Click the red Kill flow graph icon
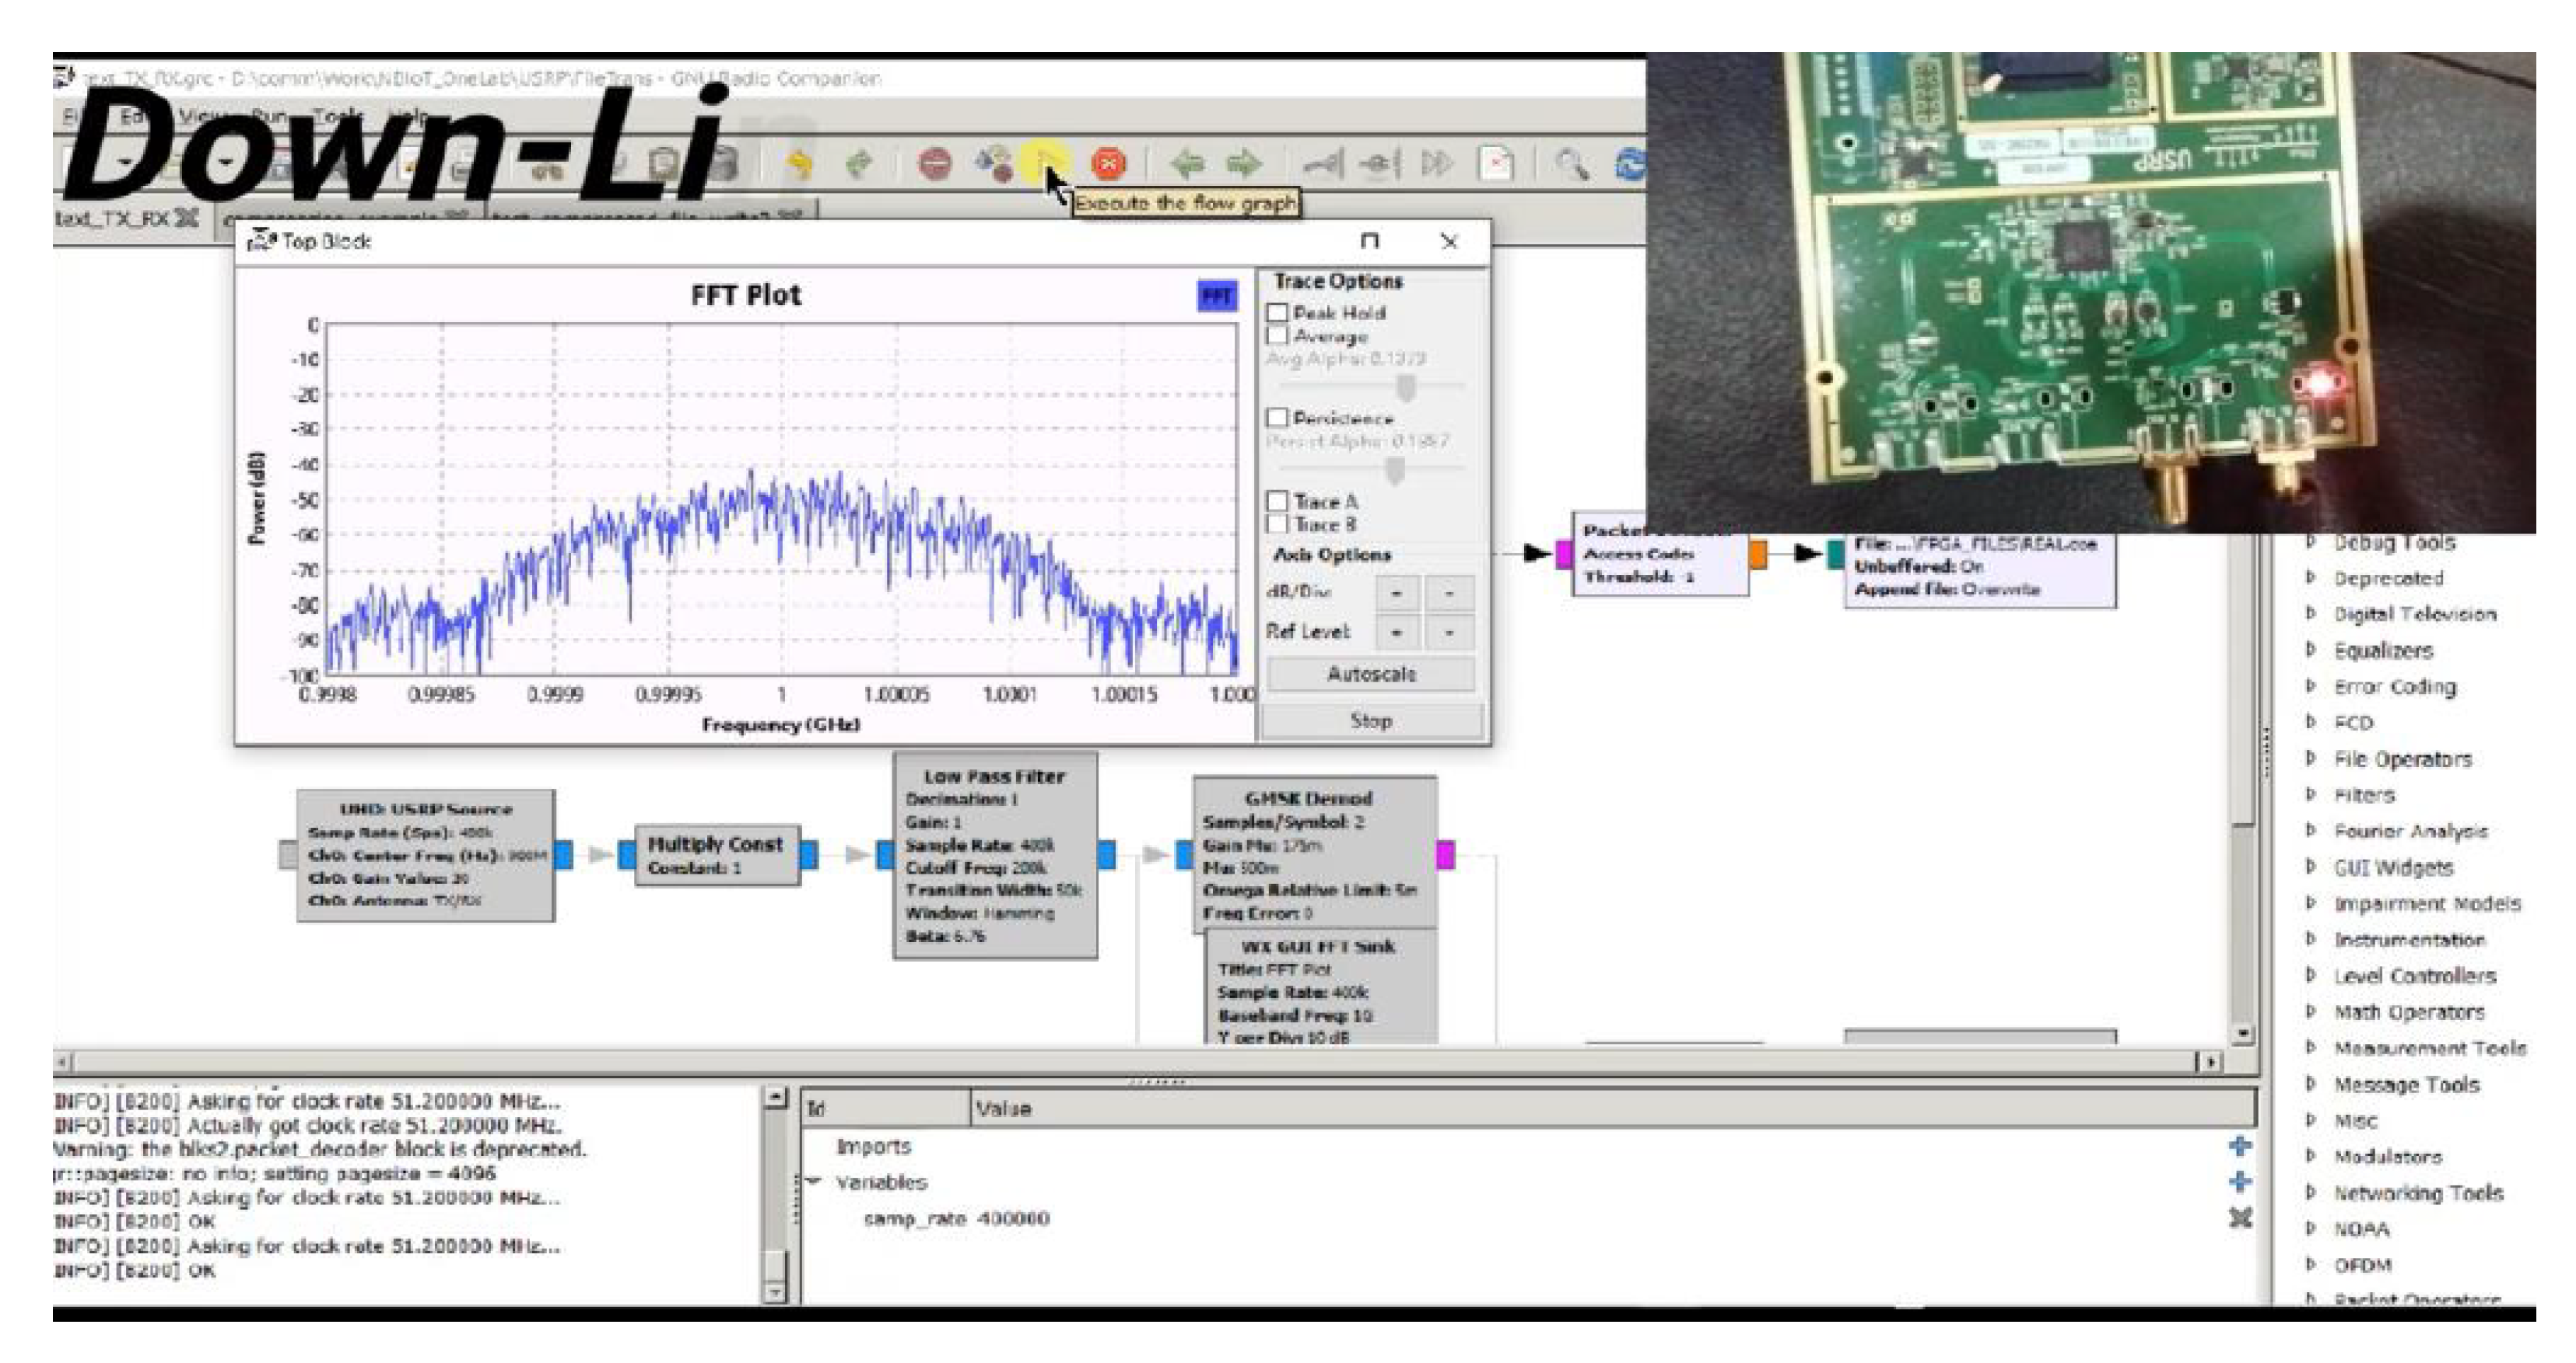This screenshot has height=1363, width=2576. click(1107, 162)
